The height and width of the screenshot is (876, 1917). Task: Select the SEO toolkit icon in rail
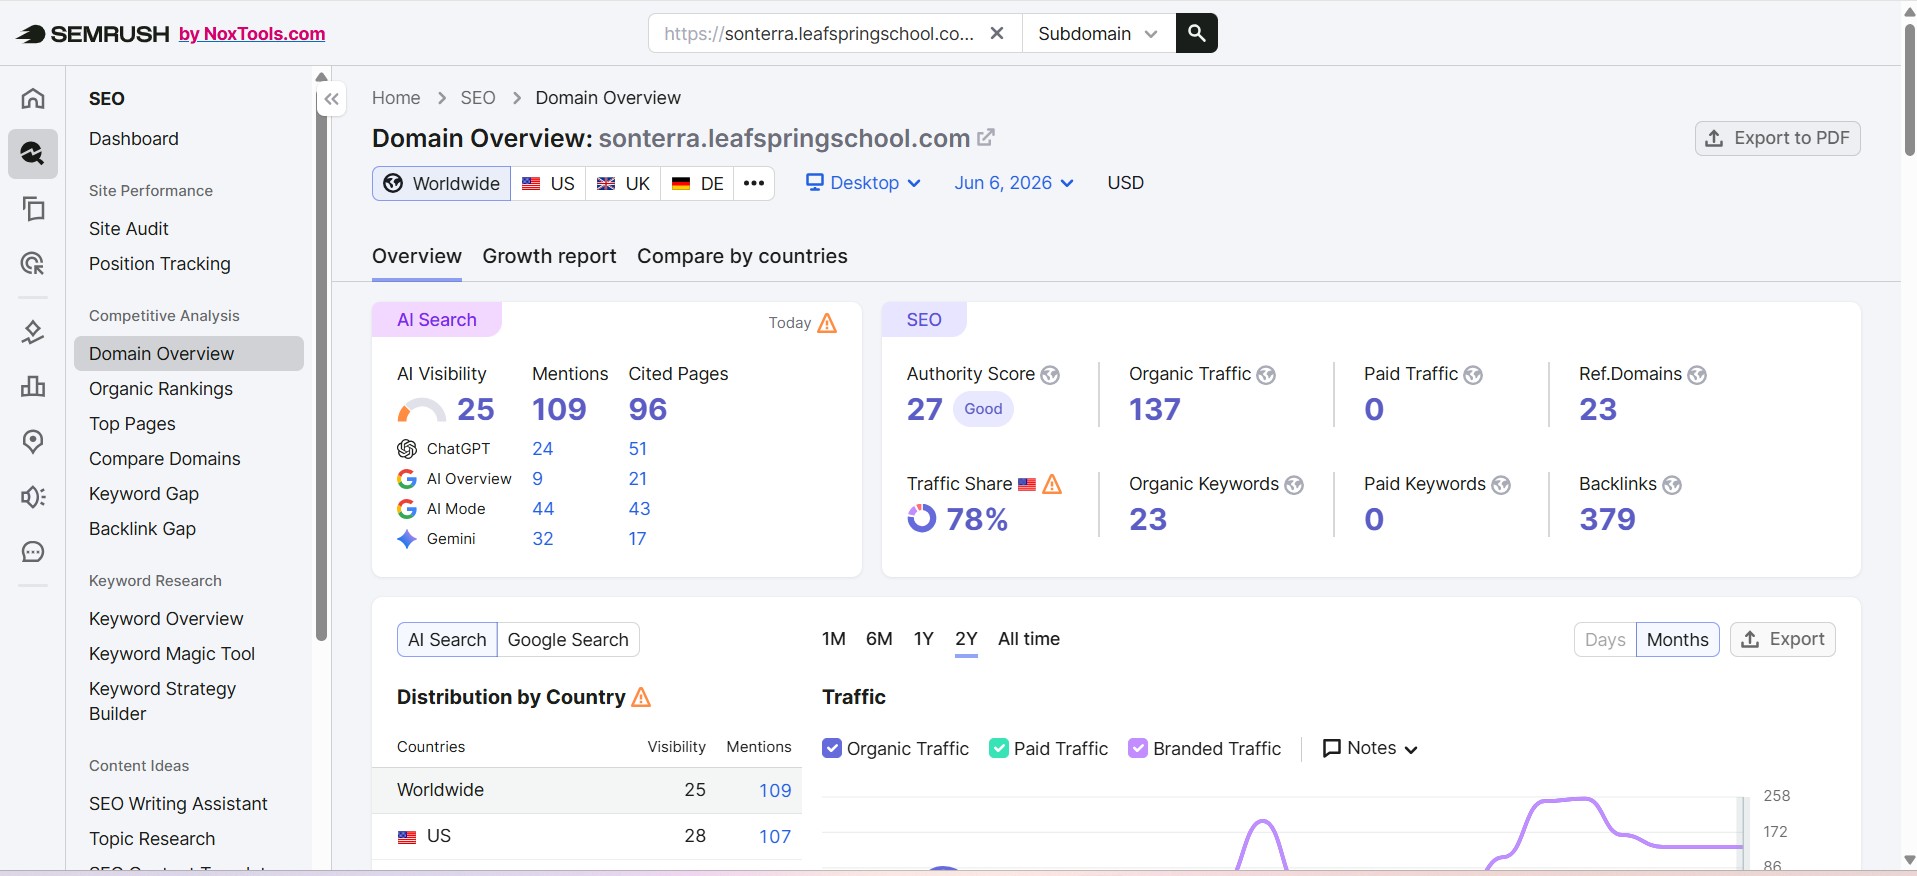pos(33,153)
